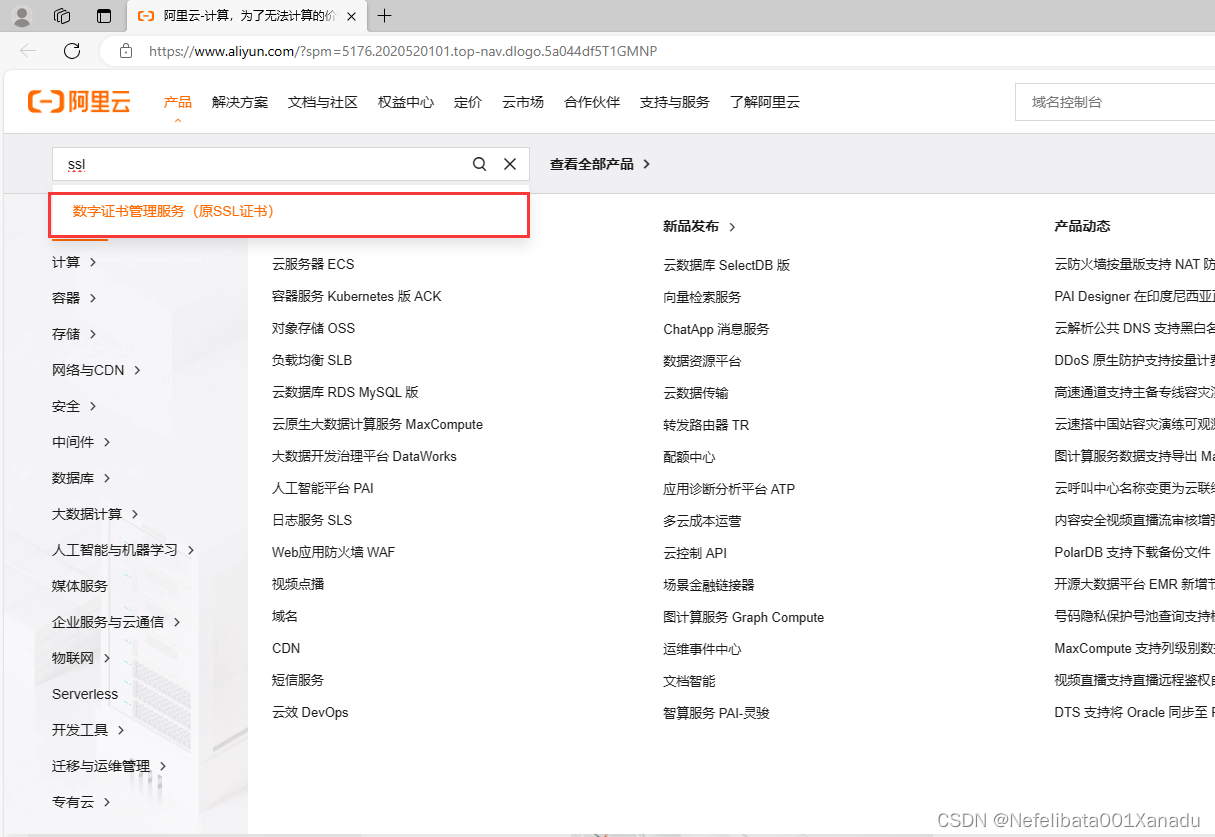
Task: Open the 权益中心 menu
Action: point(406,102)
